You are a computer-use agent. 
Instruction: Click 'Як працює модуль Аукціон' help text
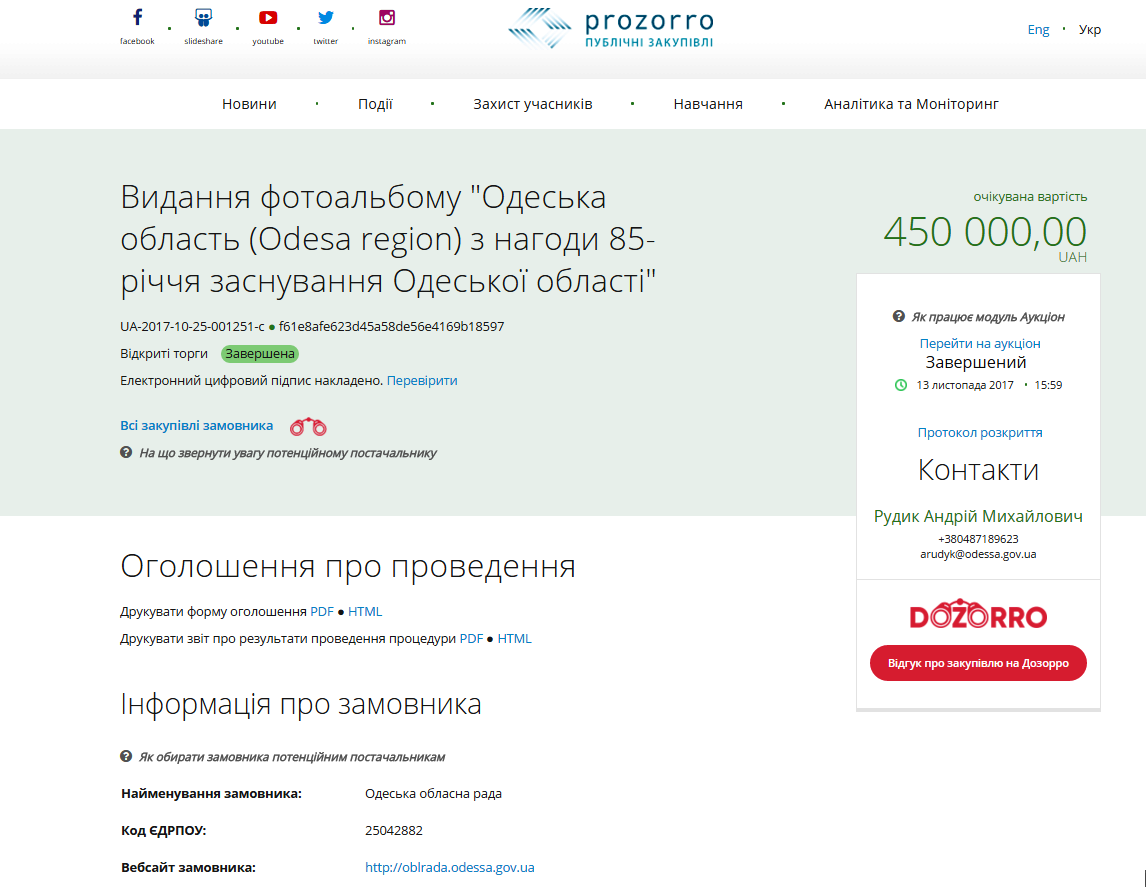pyautogui.click(x=987, y=317)
